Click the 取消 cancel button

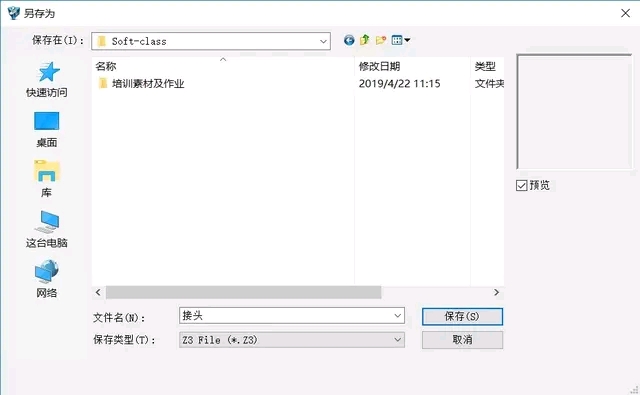pos(462,340)
